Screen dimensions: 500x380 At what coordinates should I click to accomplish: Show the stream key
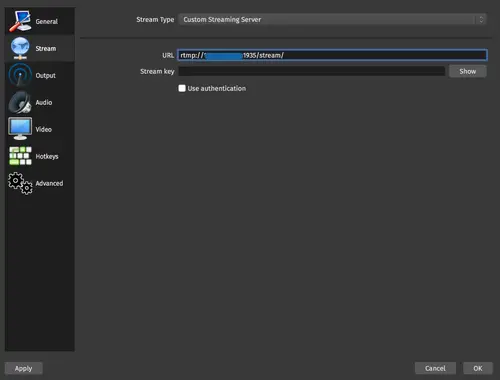coord(468,71)
